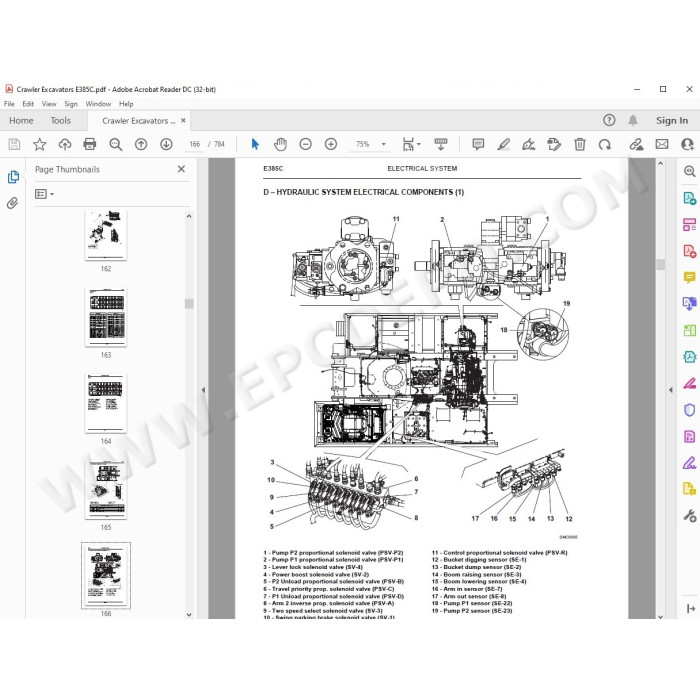Click the search tool in the right rail
This screenshot has height=700, width=700.
point(690,171)
